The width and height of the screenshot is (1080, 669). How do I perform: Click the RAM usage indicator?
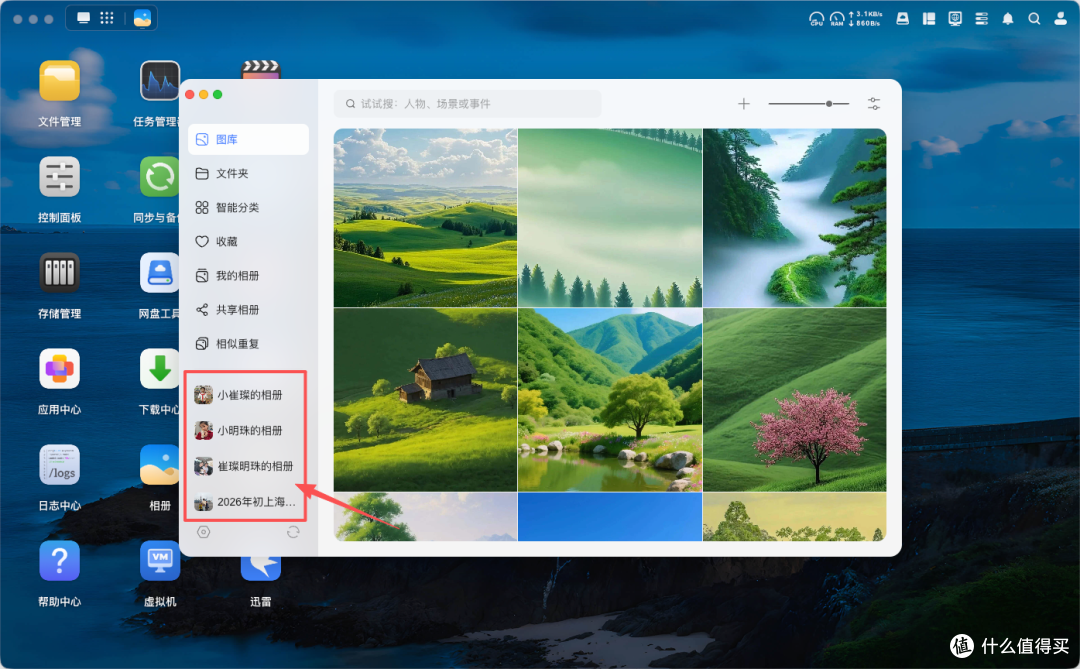point(837,19)
